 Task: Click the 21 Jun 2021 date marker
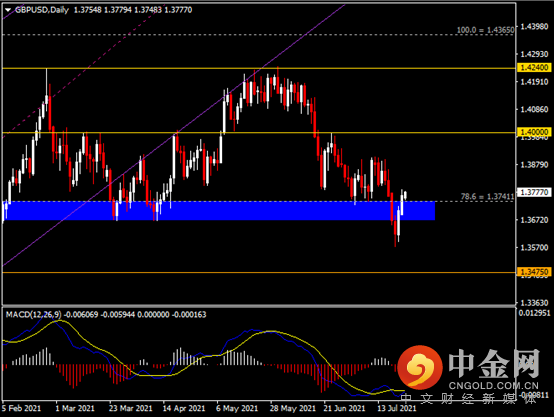[344, 408]
